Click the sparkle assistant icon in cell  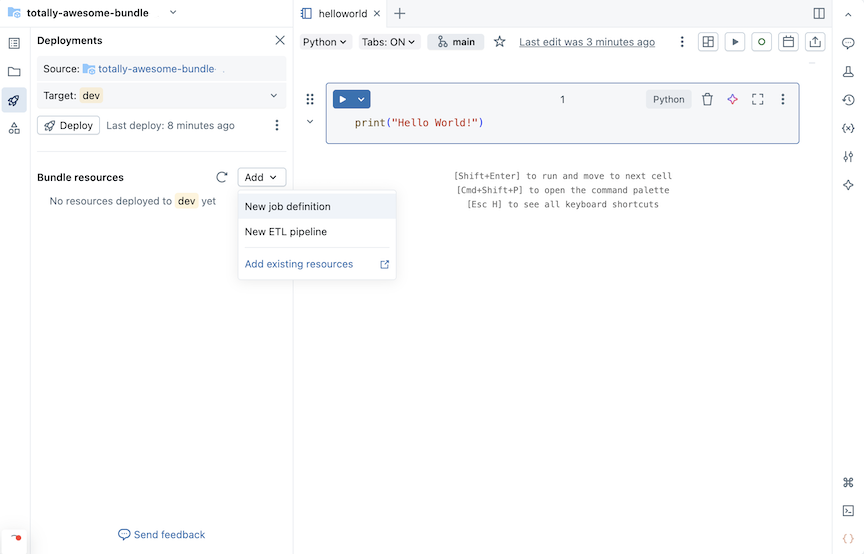coord(732,99)
